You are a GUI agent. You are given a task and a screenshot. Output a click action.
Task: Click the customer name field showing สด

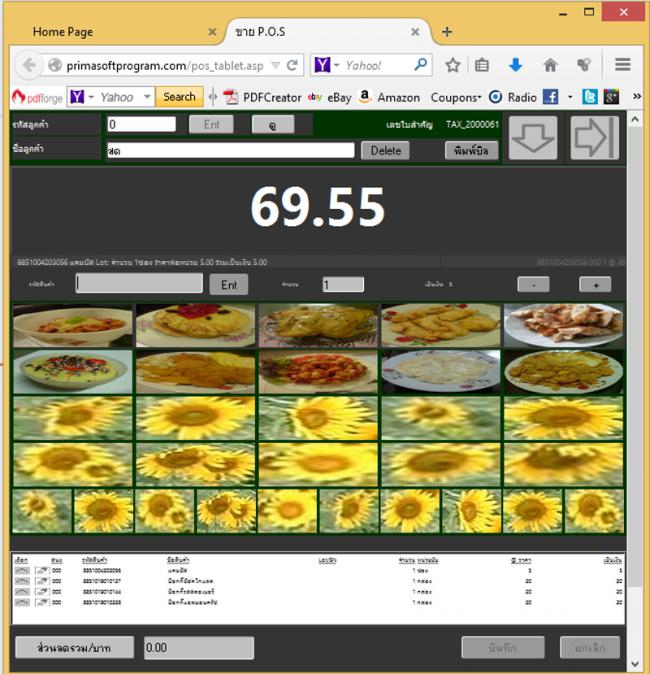coord(231,151)
